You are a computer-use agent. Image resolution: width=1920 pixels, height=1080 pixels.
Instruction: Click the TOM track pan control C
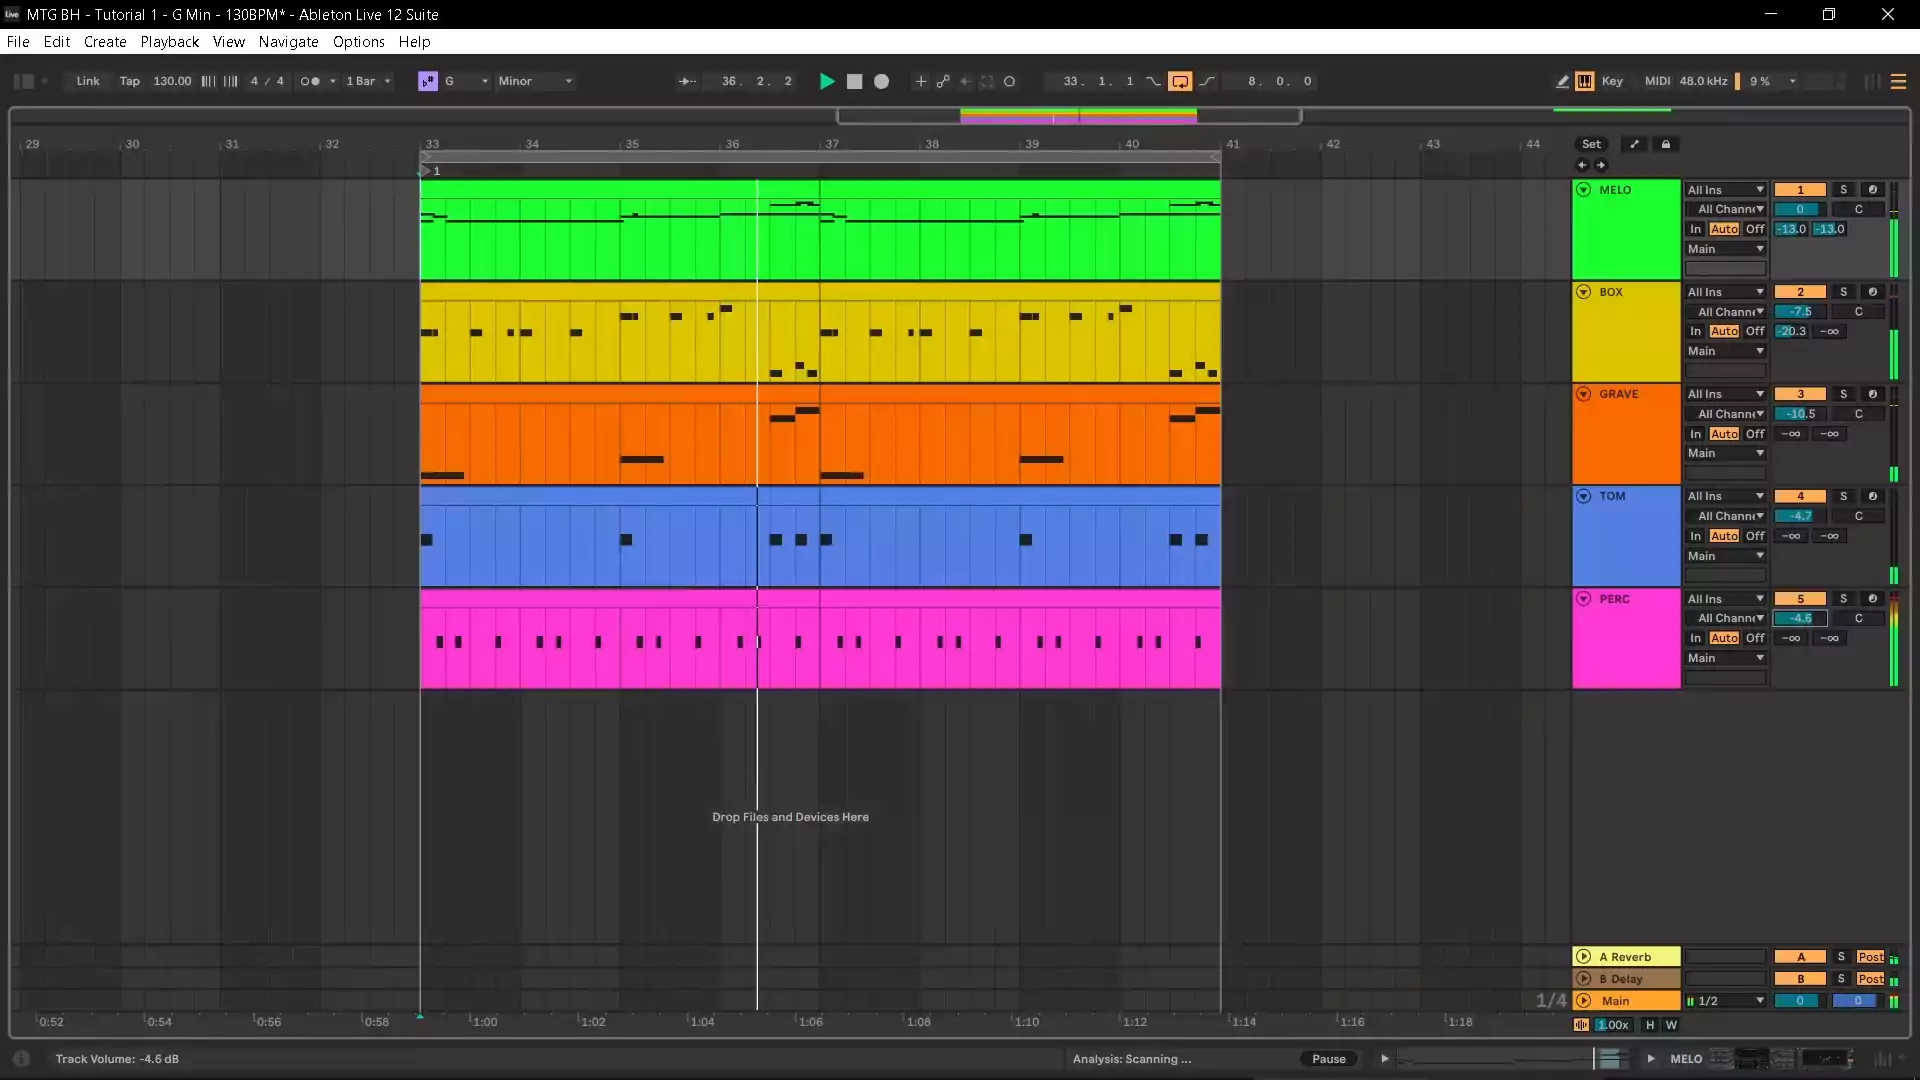pos(1858,516)
